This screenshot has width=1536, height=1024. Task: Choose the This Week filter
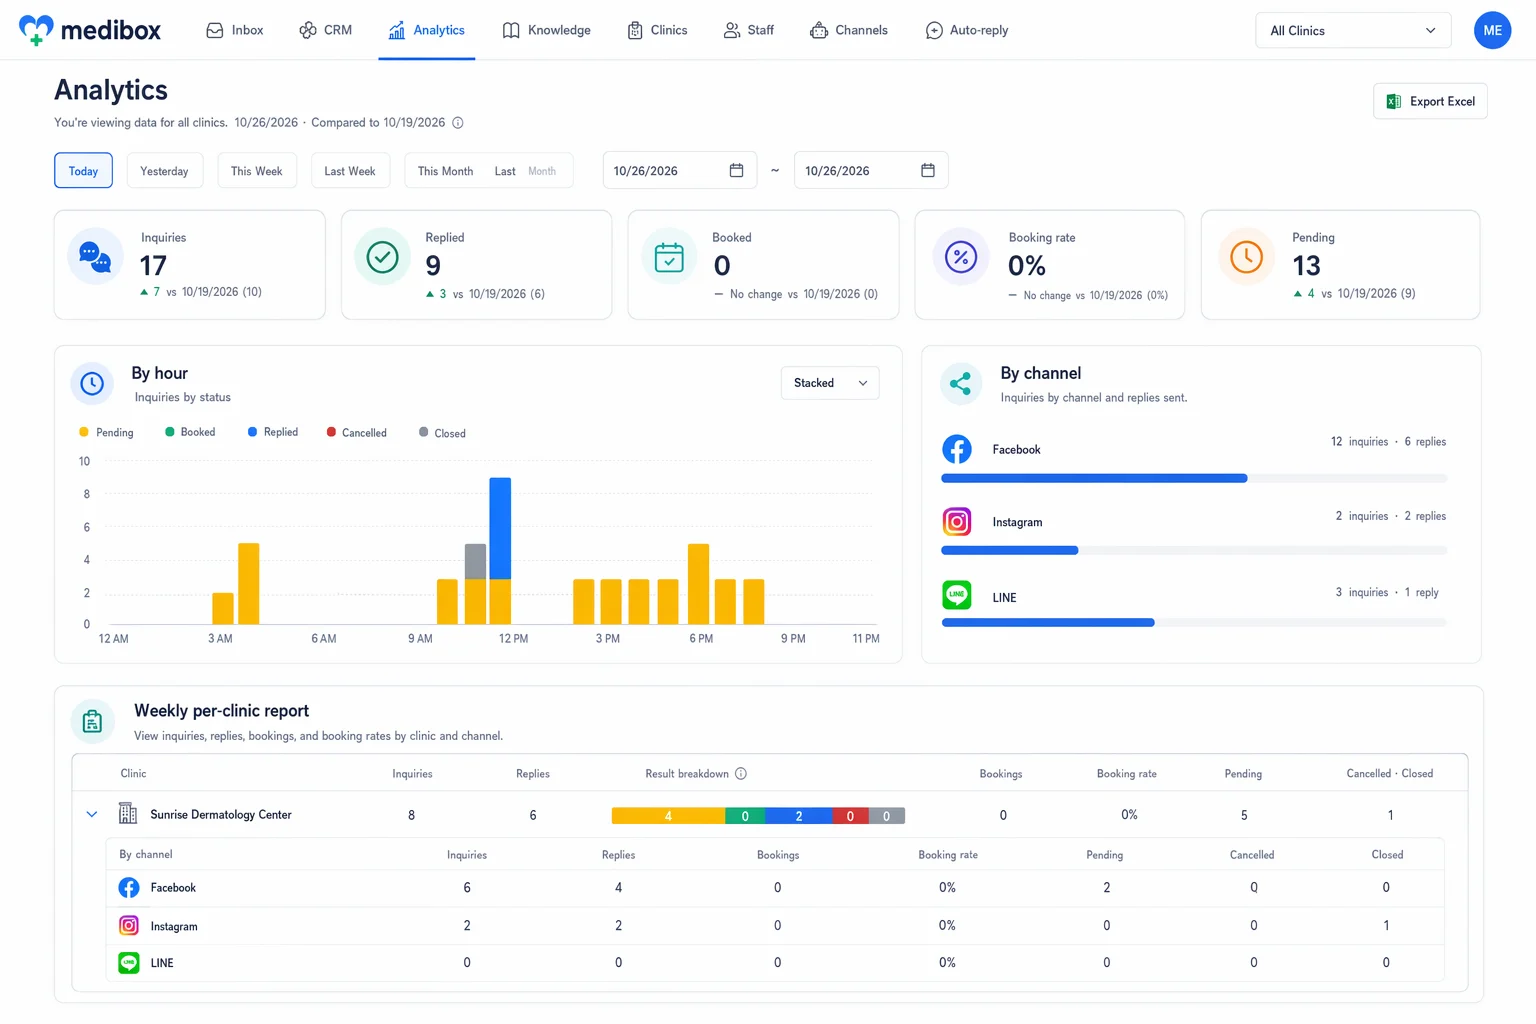tap(257, 171)
